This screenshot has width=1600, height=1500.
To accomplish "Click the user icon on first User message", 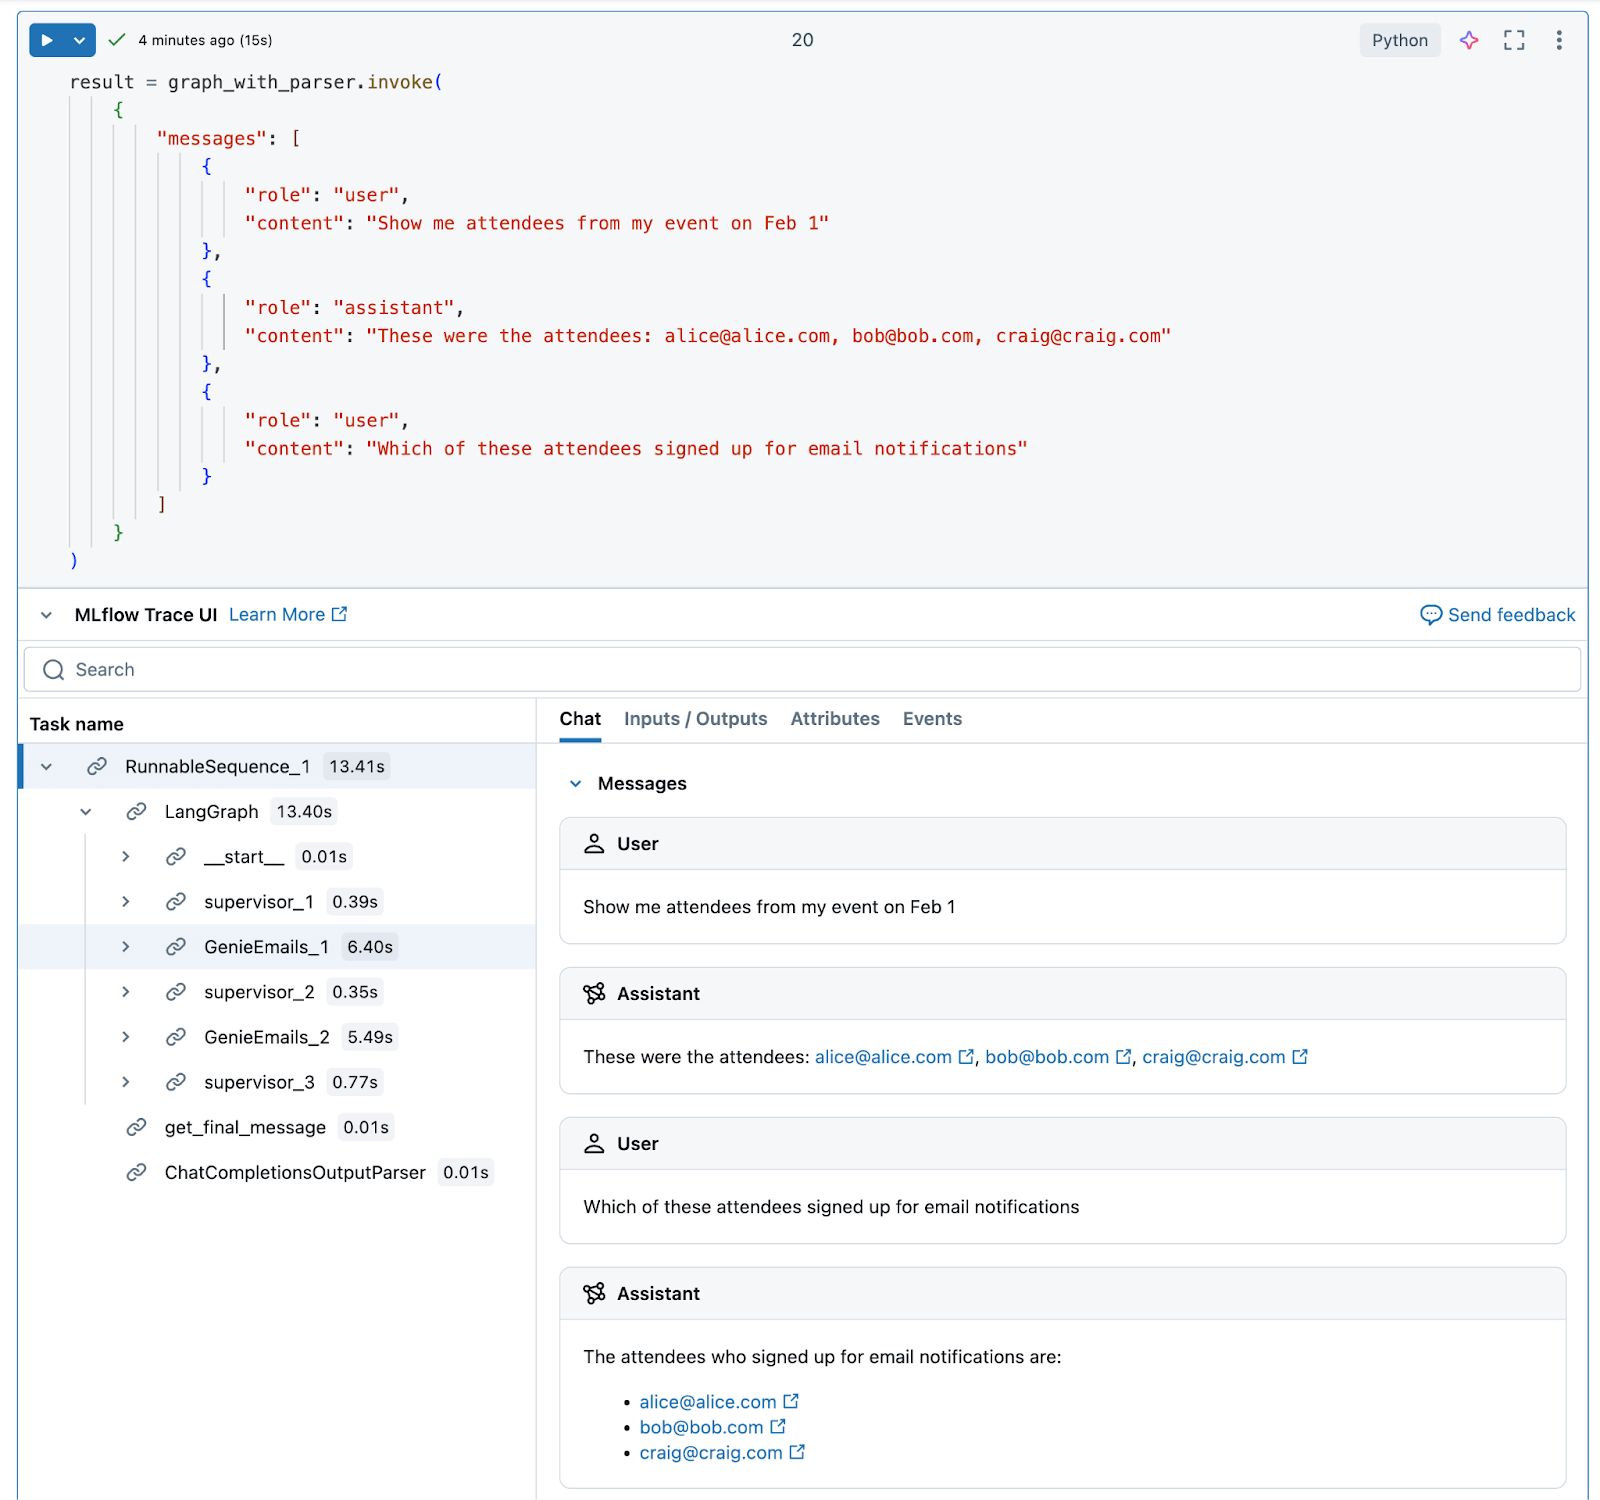I will (595, 843).
